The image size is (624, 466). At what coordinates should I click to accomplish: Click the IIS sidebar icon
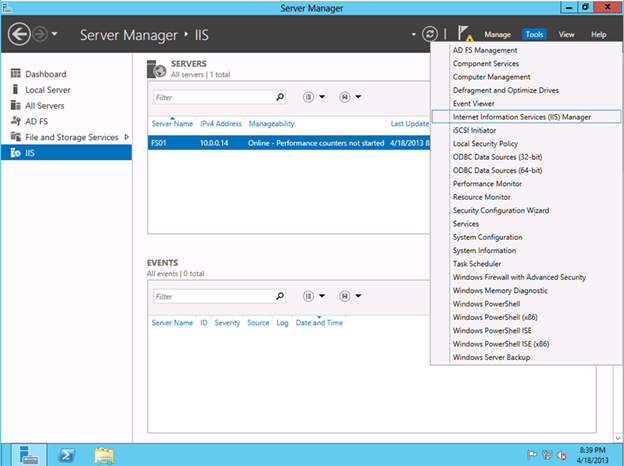[x=16, y=153]
